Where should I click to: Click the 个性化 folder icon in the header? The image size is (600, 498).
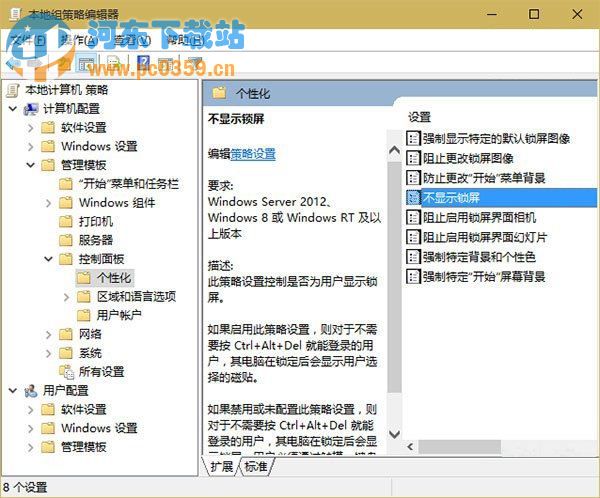click(220, 93)
